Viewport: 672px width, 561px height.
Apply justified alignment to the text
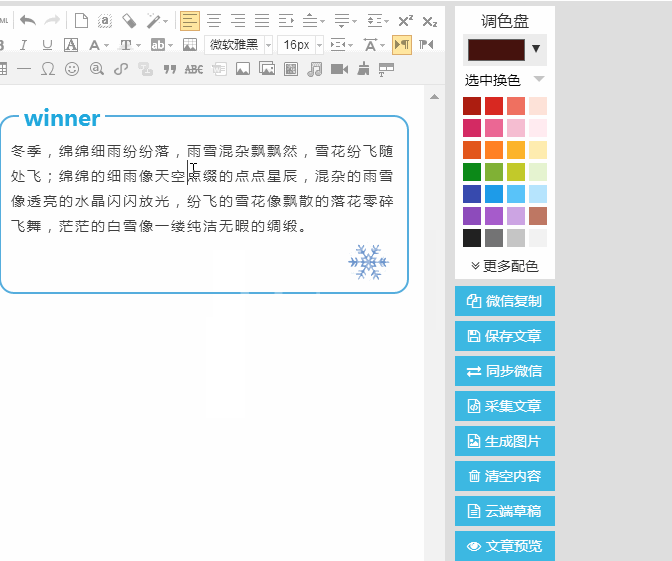tap(262, 21)
